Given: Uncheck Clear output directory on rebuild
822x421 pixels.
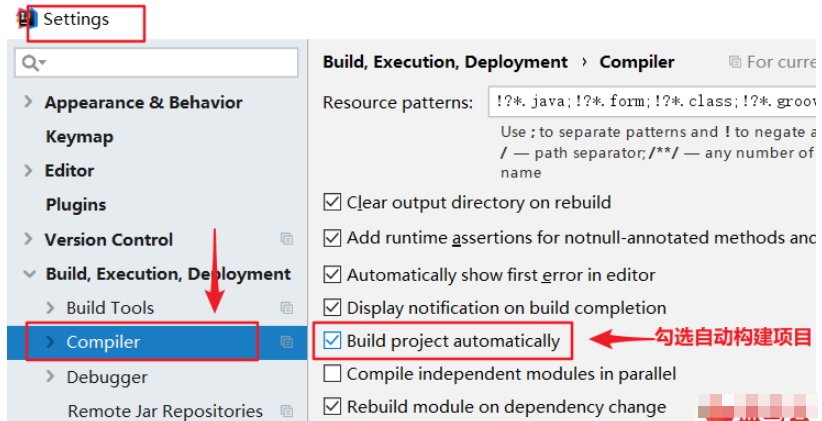Looking at the screenshot, I should (x=333, y=202).
